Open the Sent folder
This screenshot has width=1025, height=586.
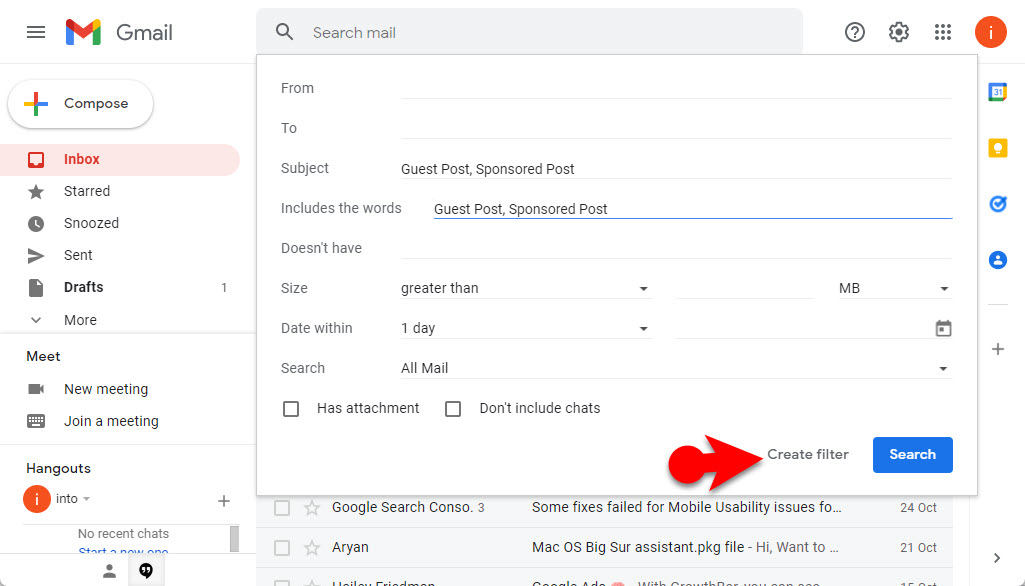[x=120, y=255]
